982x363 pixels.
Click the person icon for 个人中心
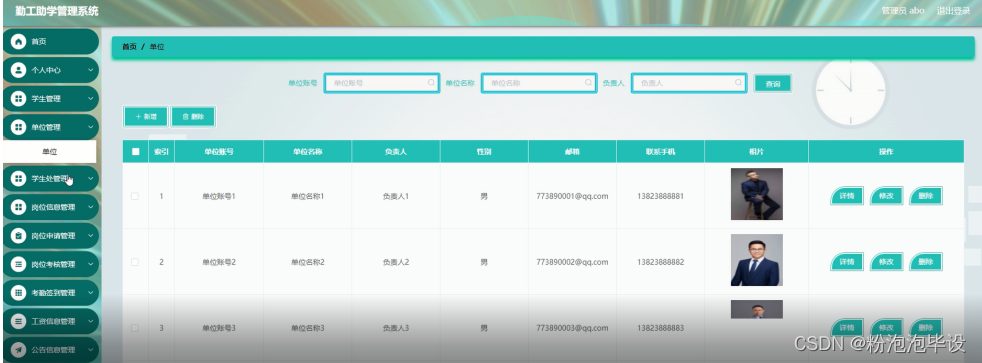coord(19,70)
